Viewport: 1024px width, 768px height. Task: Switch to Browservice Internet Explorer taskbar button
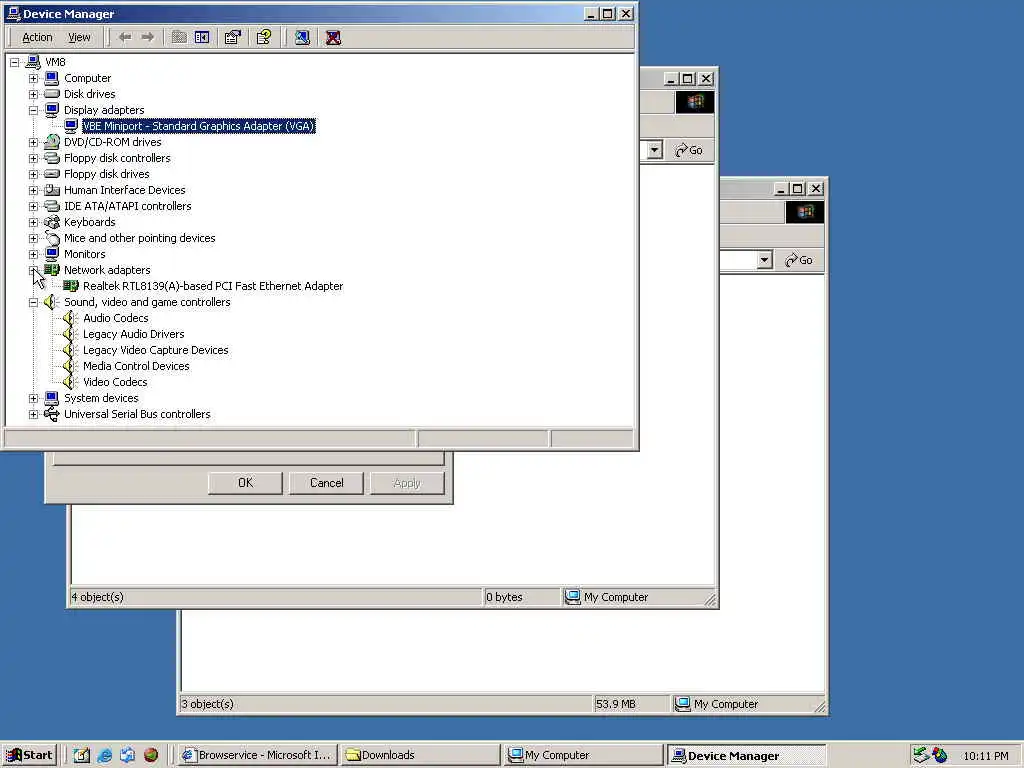[257, 755]
